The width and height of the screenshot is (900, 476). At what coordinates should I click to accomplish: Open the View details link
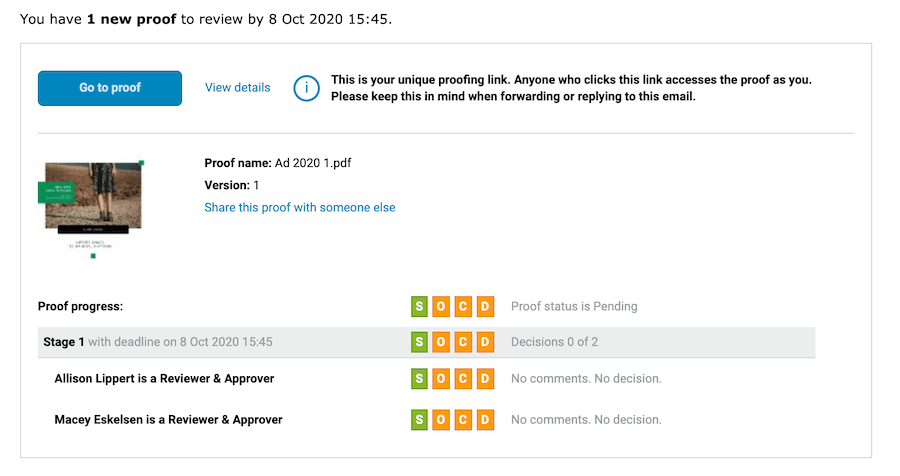coord(237,88)
